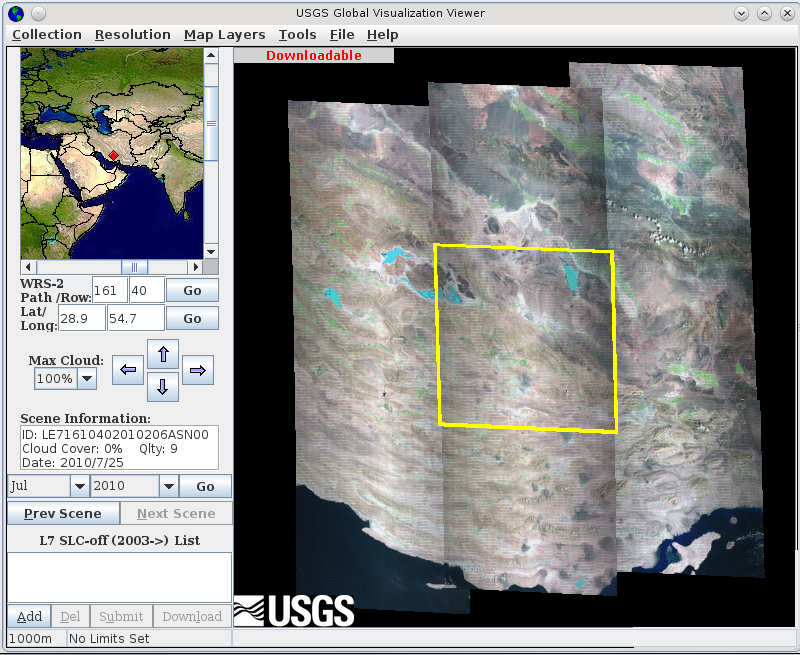Move scene left with the left arrow
This screenshot has width=800, height=655.
pyautogui.click(x=128, y=370)
